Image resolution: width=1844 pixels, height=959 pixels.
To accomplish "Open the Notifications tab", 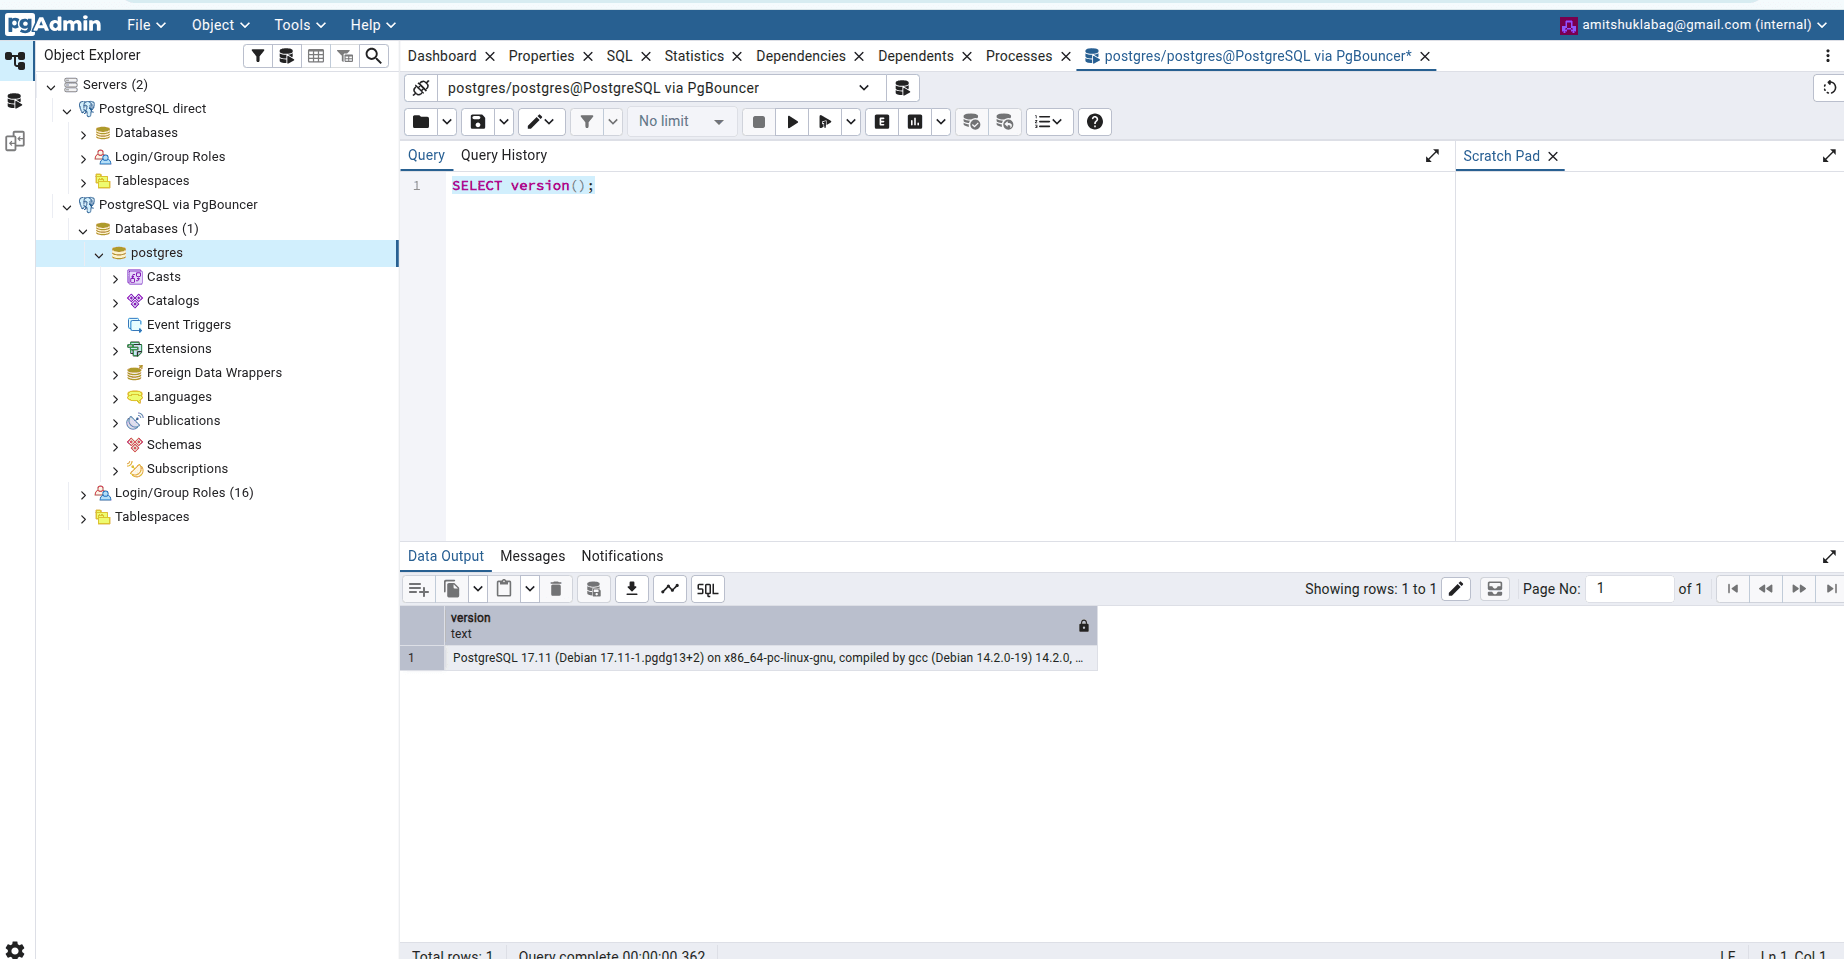I will 622,556.
